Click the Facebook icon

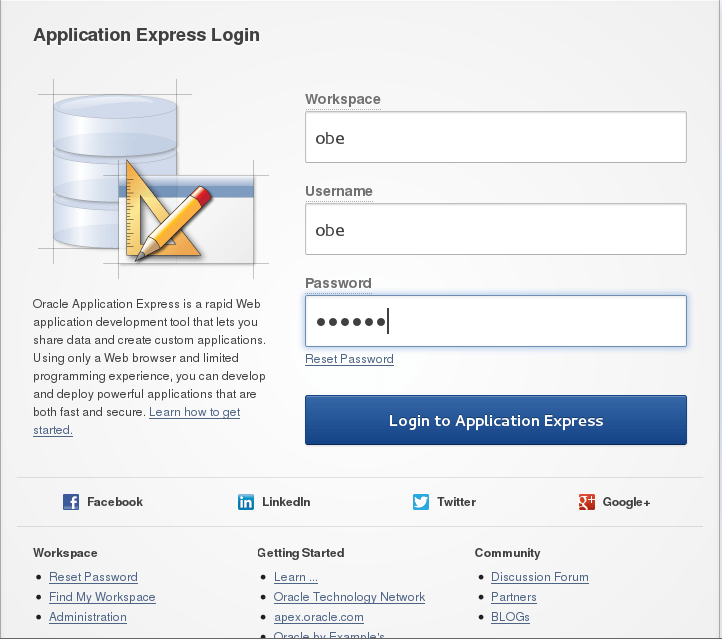pos(71,502)
